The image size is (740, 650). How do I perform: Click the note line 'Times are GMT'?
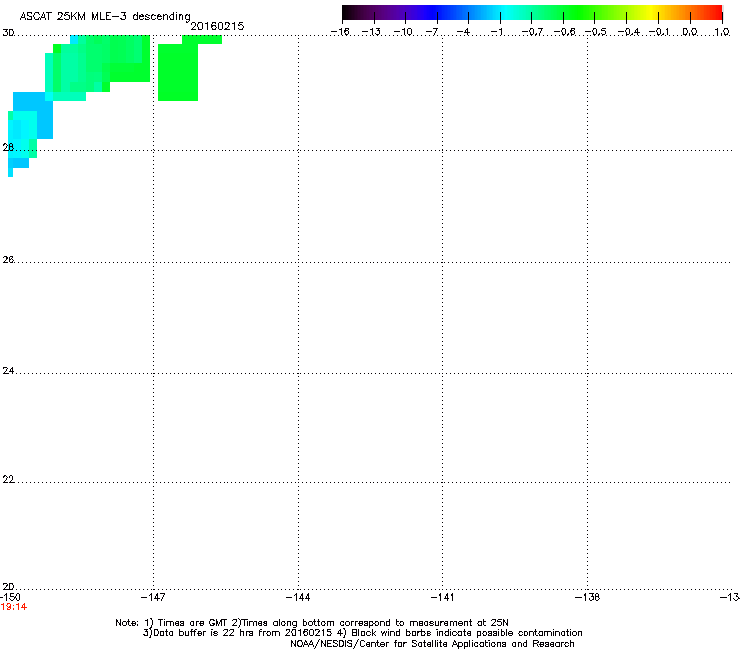312,623
